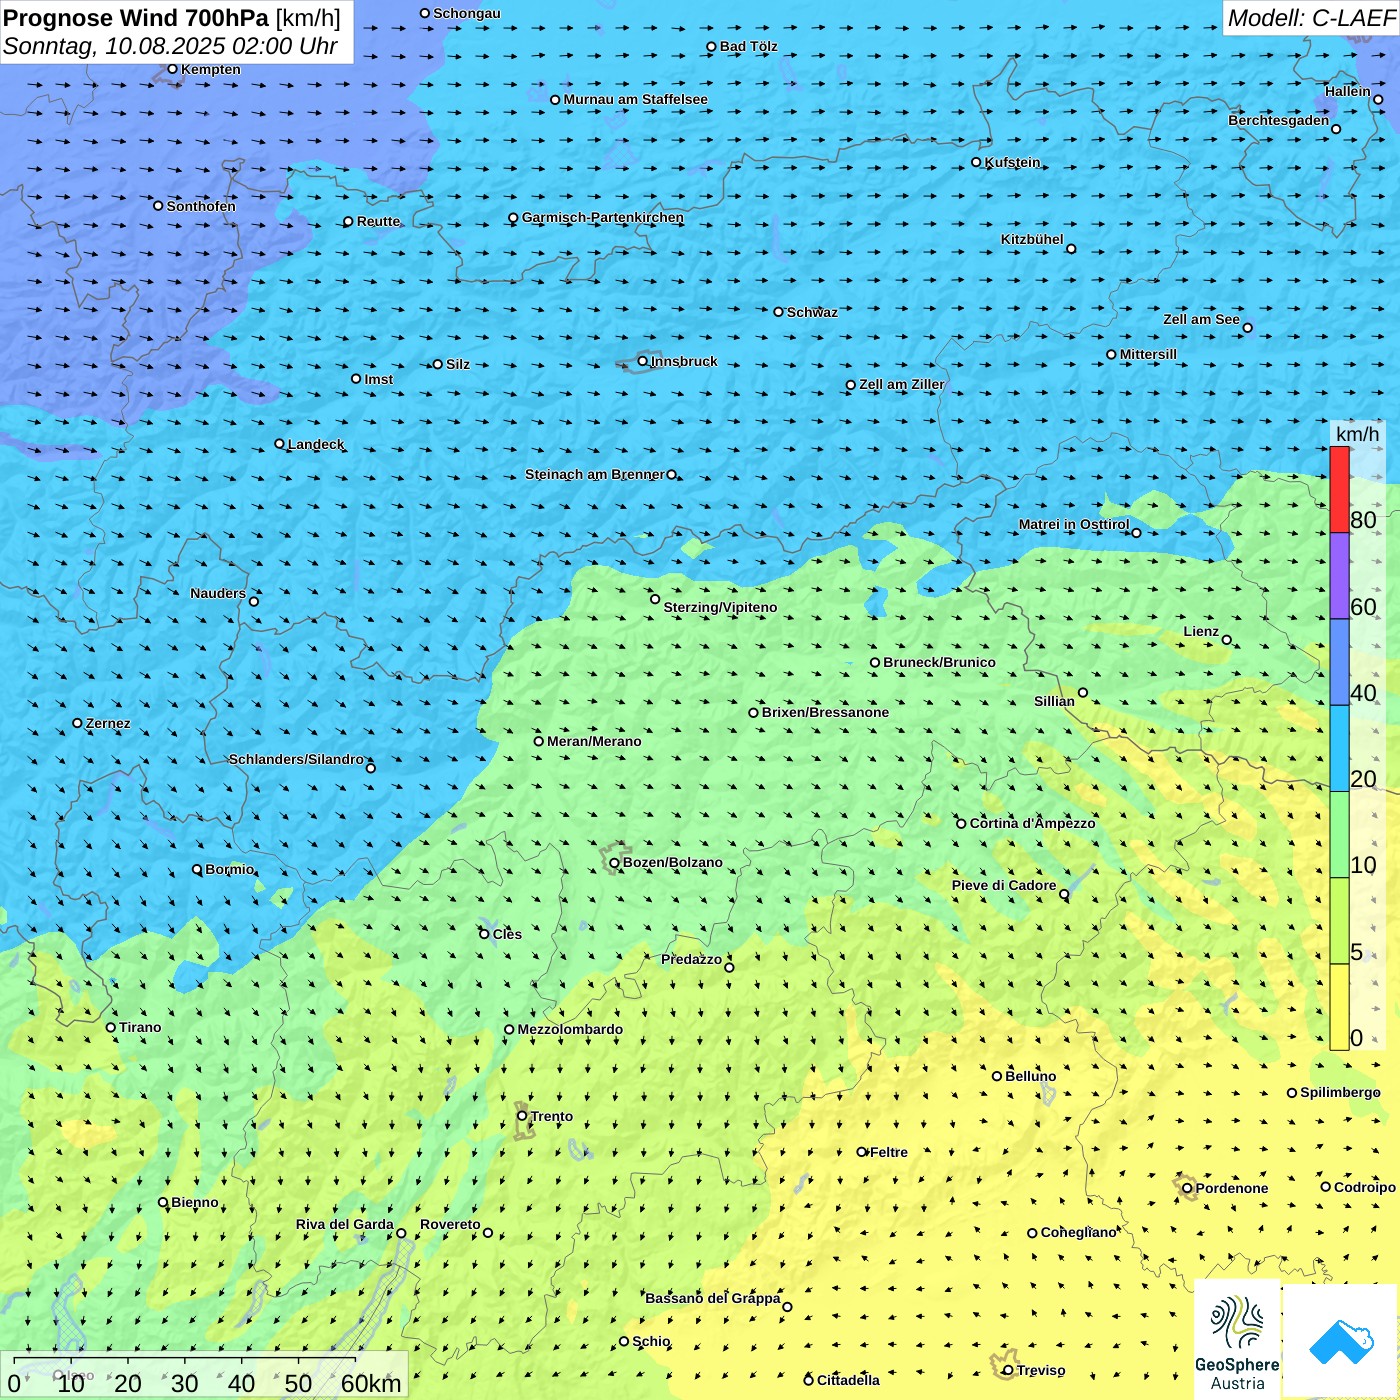This screenshot has height=1400, width=1400.
Task: Click the 'Sterzing/Vipiteno' label
Action: pos(721,607)
